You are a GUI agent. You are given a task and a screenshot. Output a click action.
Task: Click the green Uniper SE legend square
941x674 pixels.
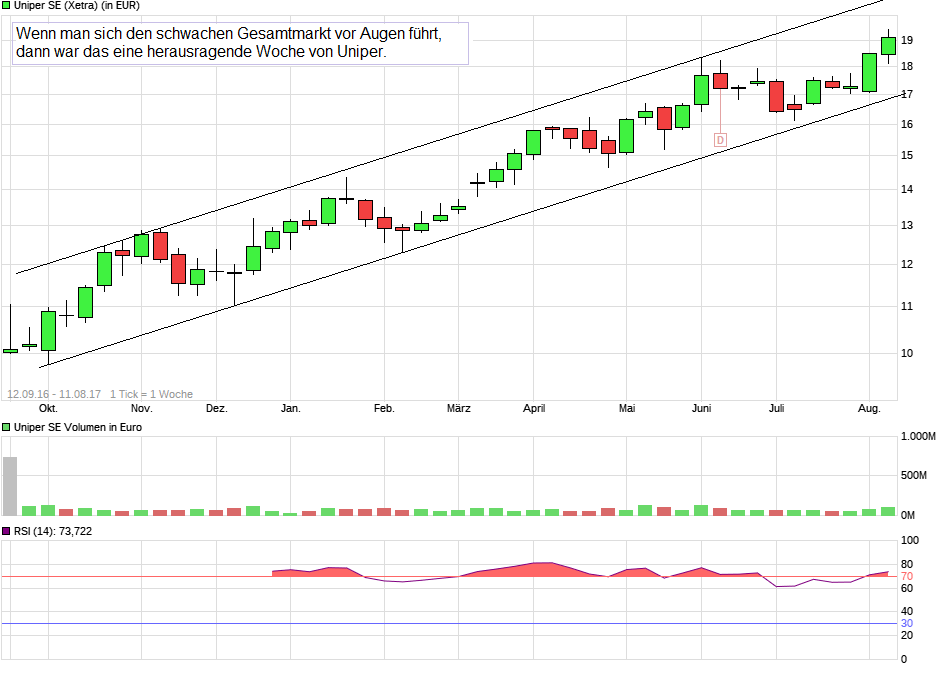pos(6,5)
